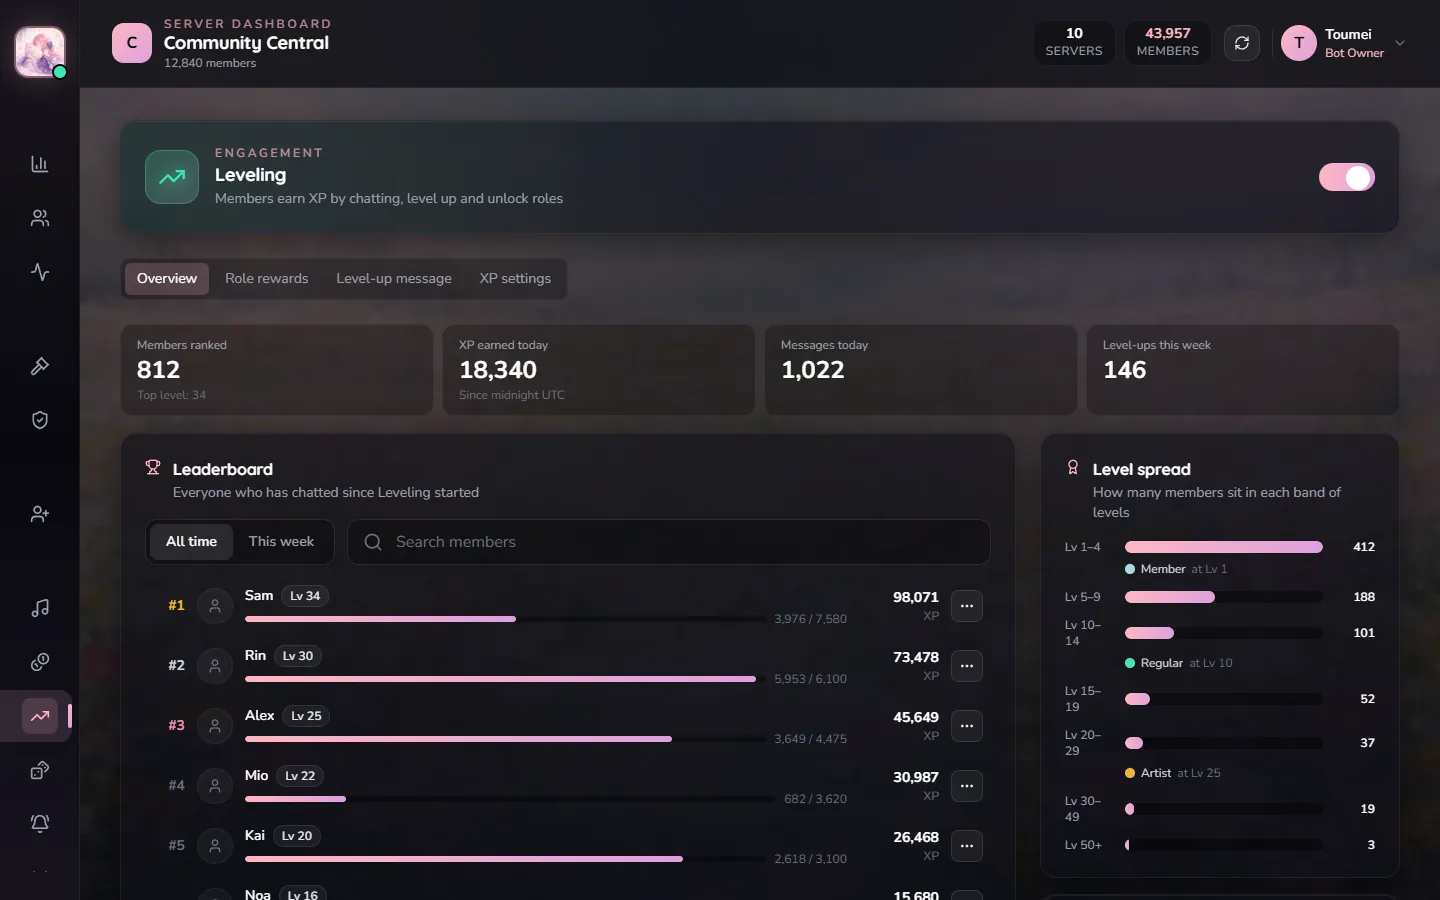Click the Members ranked 812 card
Viewport: 1440px width, 900px height.
pyautogui.click(x=277, y=370)
